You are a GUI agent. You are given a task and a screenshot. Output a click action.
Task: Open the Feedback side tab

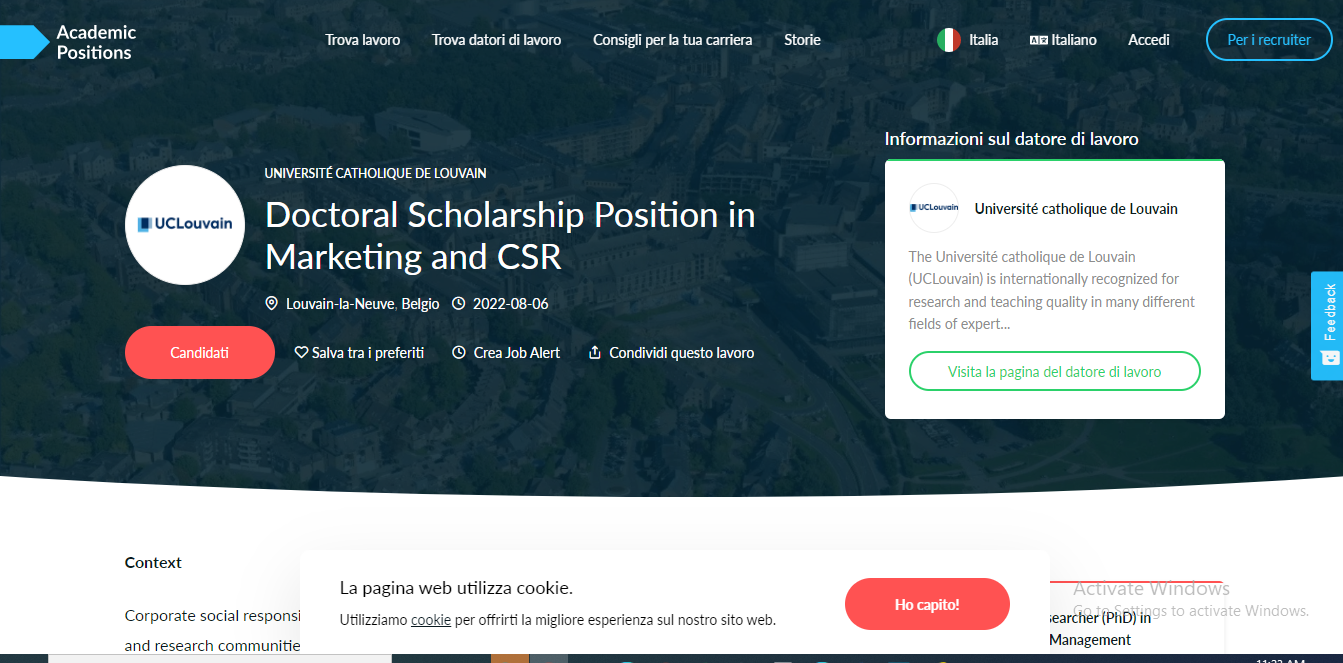pos(1328,325)
